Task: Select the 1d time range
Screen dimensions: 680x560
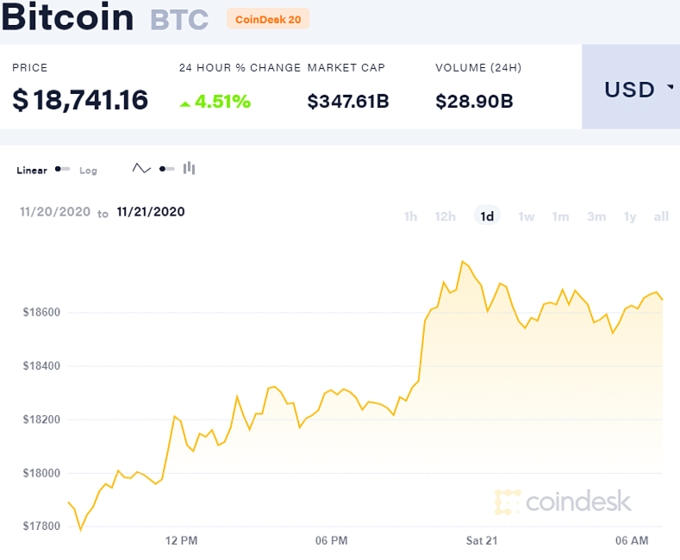Action: coord(487,216)
